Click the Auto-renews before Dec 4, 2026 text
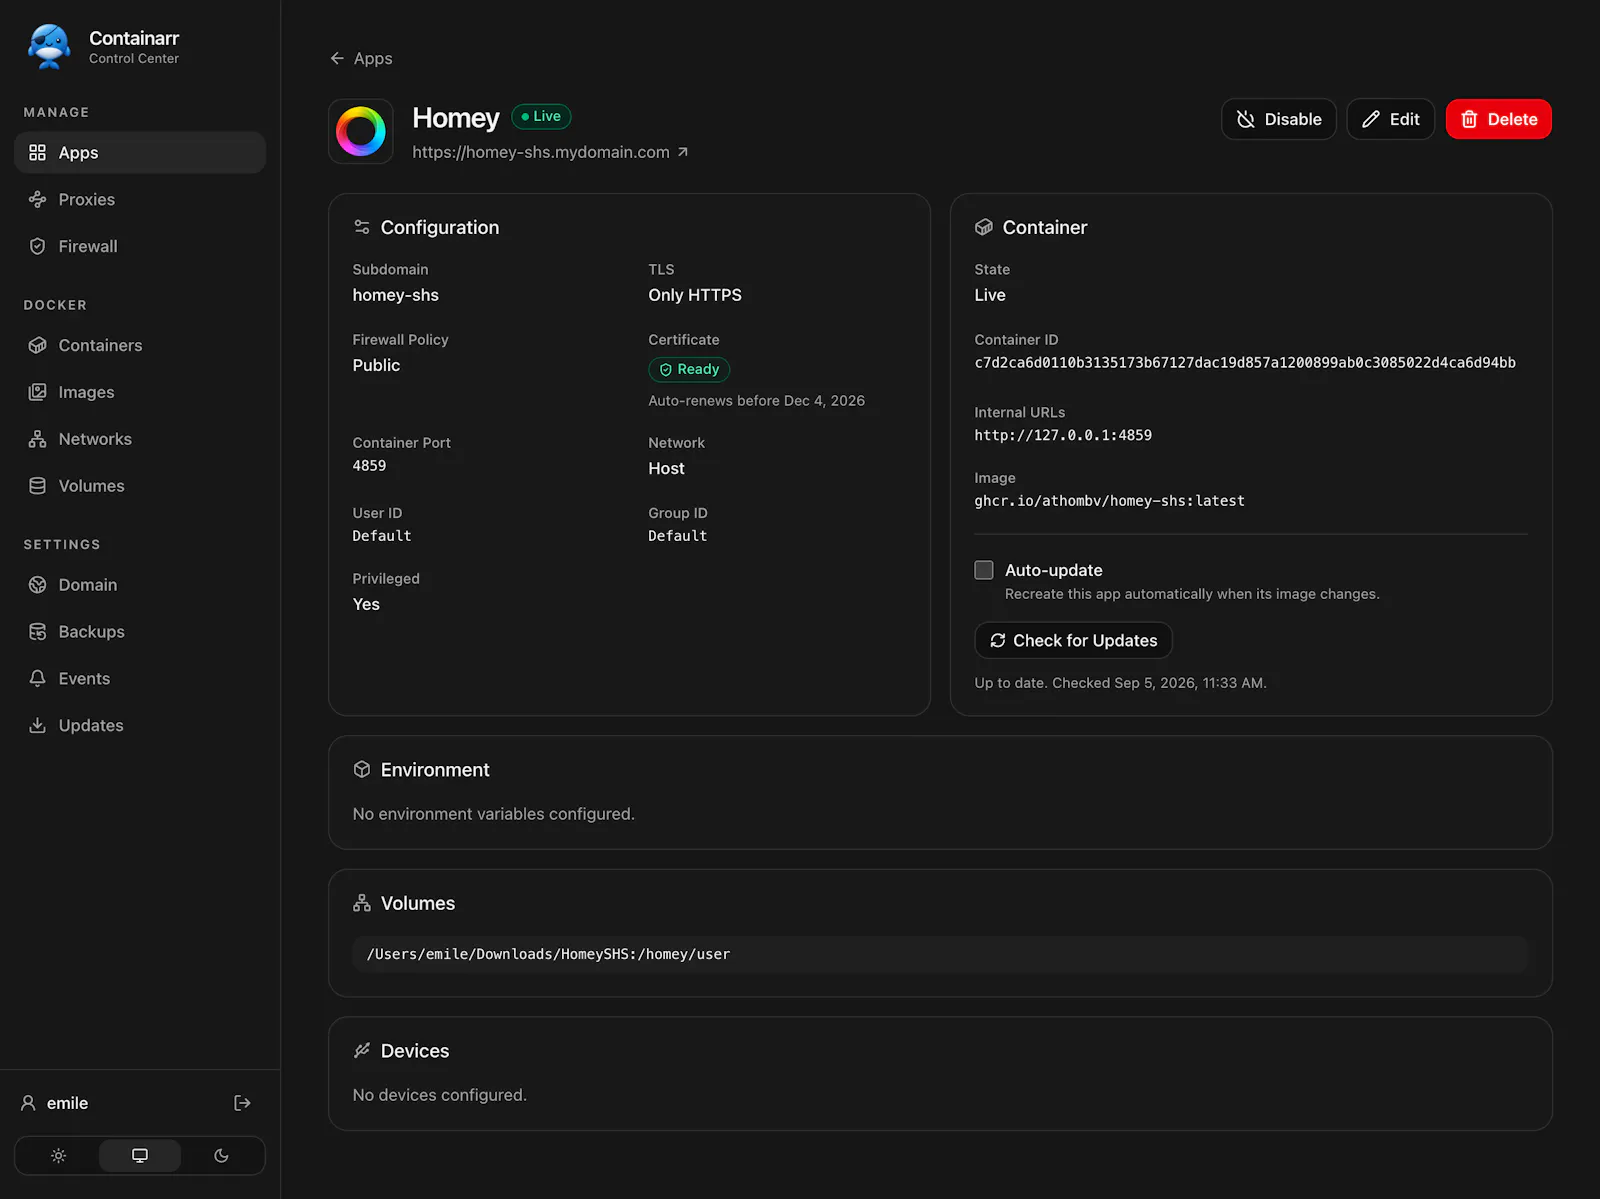Image resolution: width=1600 pixels, height=1199 pixels. pos(756,400)
